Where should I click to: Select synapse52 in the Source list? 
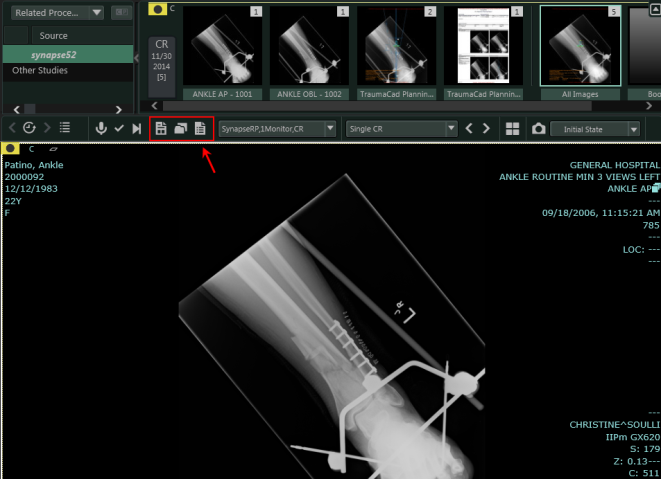click(53, 54)
